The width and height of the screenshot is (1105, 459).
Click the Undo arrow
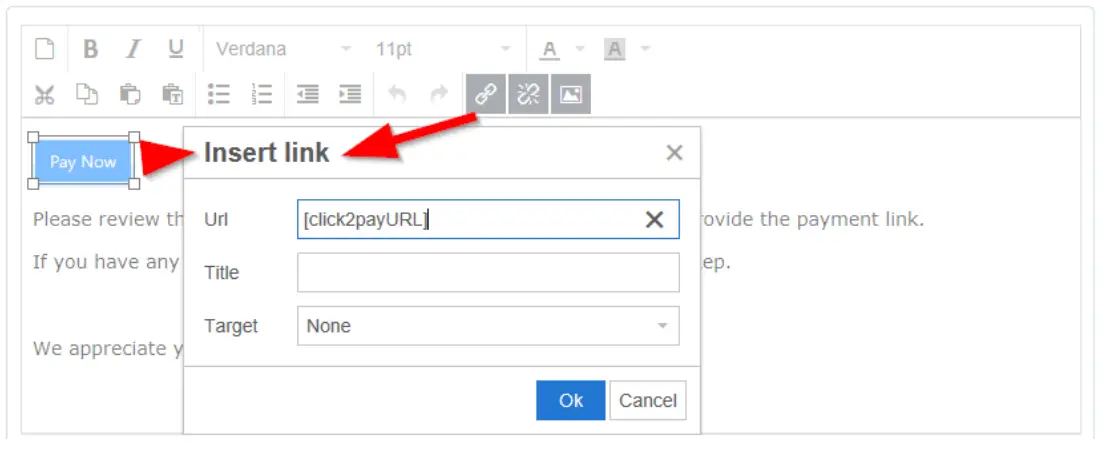(397, 94)
